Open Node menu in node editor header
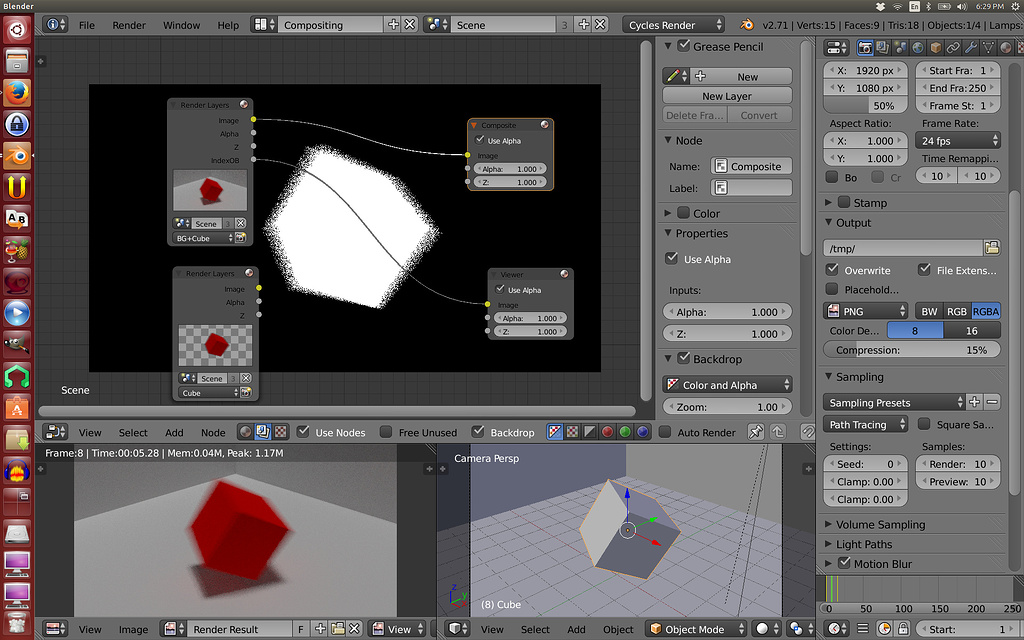This screenshot has width=1024, height=640. pos(213,432)
